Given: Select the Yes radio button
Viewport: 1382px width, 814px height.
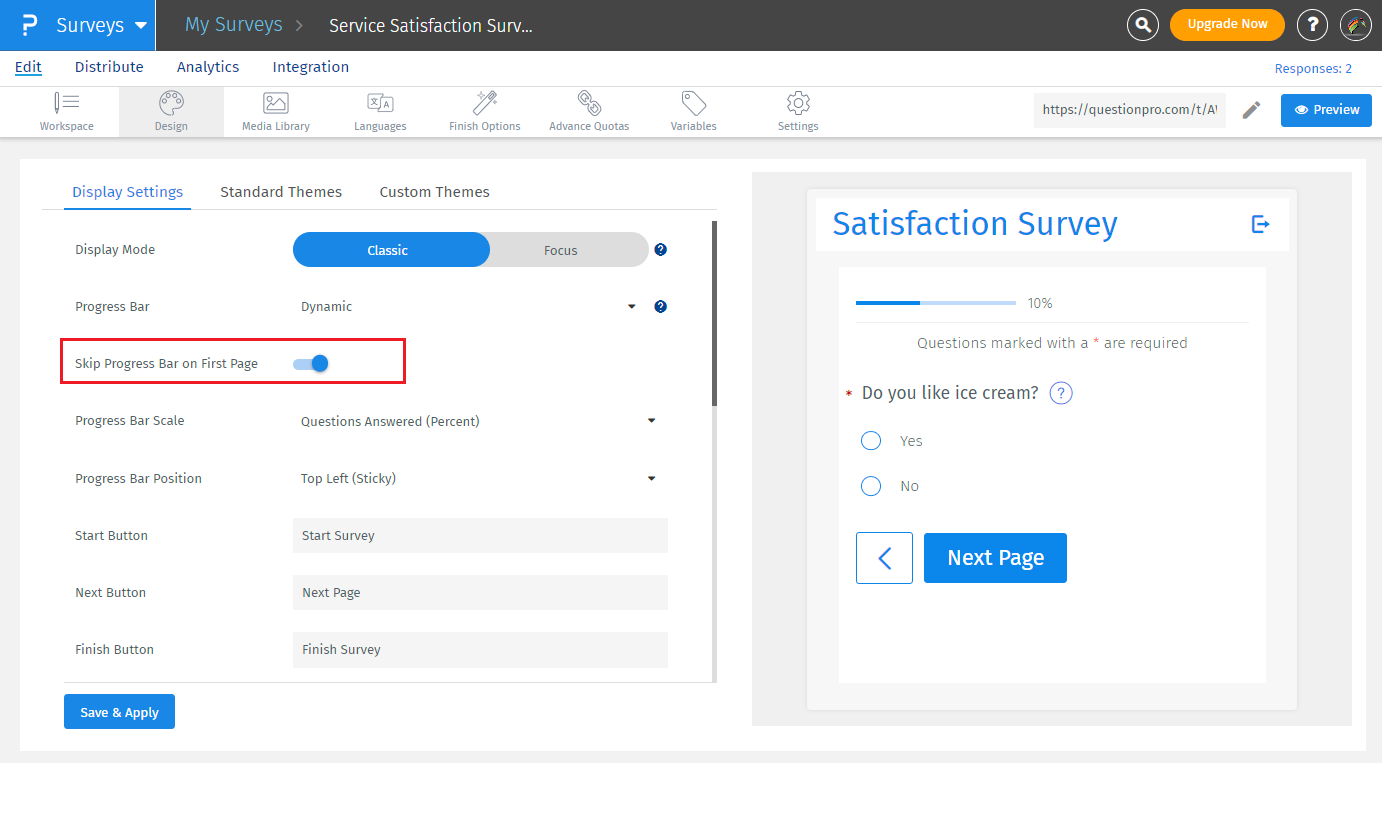Looking at the screenshot, I should (x=871, y=441).
